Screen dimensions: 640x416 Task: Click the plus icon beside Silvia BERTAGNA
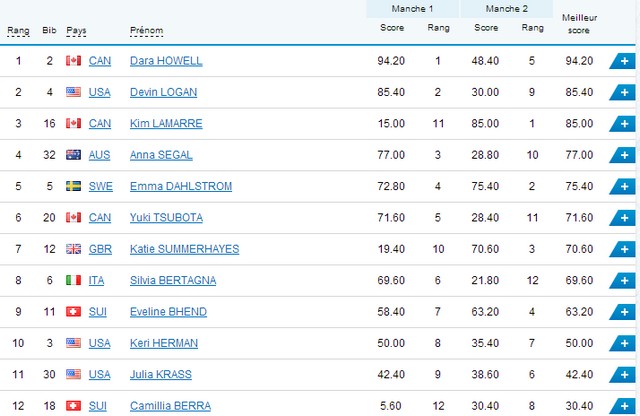click(623, 280)
